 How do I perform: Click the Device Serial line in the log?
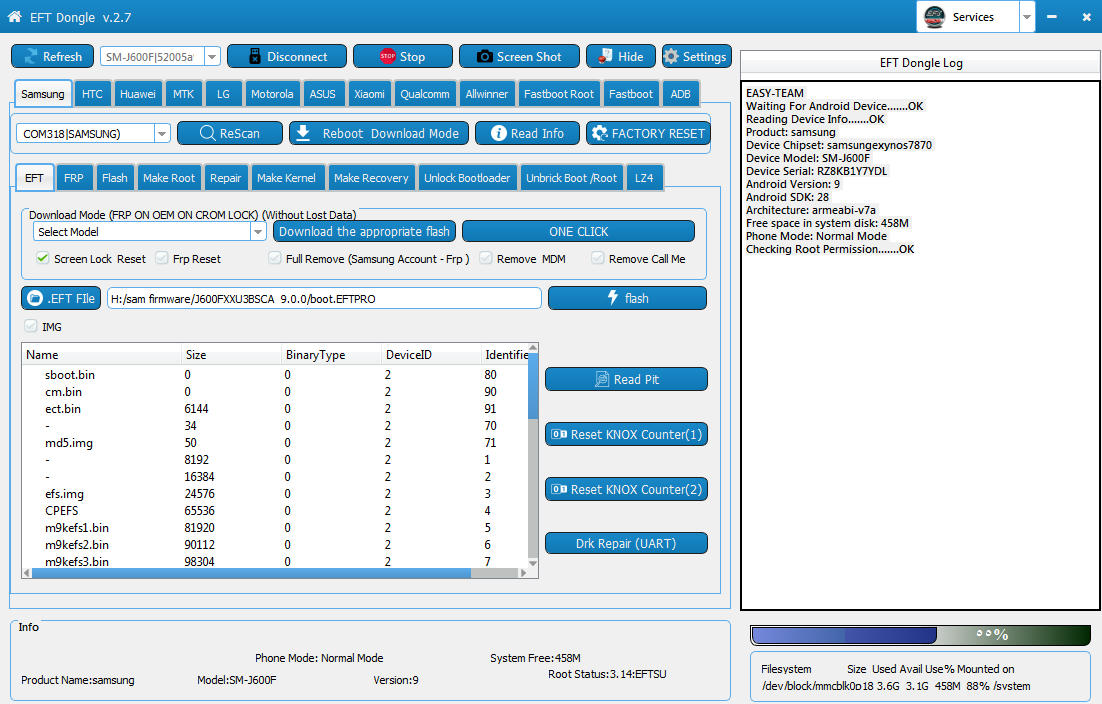[817, 171]
